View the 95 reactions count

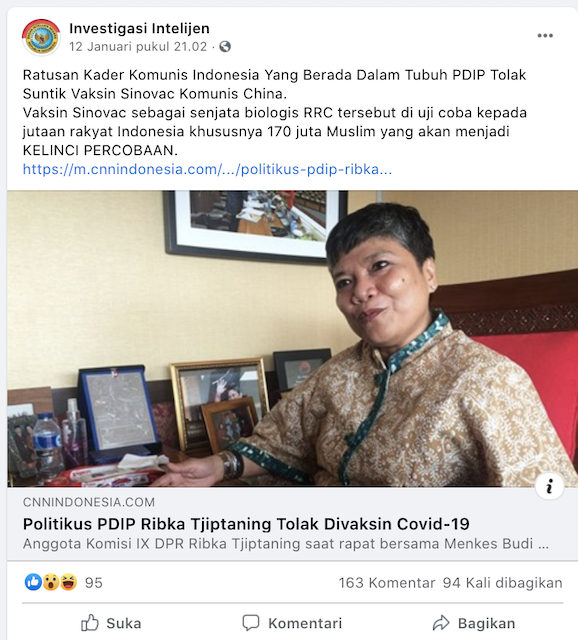pyautogui.click(x=93, y=583)
